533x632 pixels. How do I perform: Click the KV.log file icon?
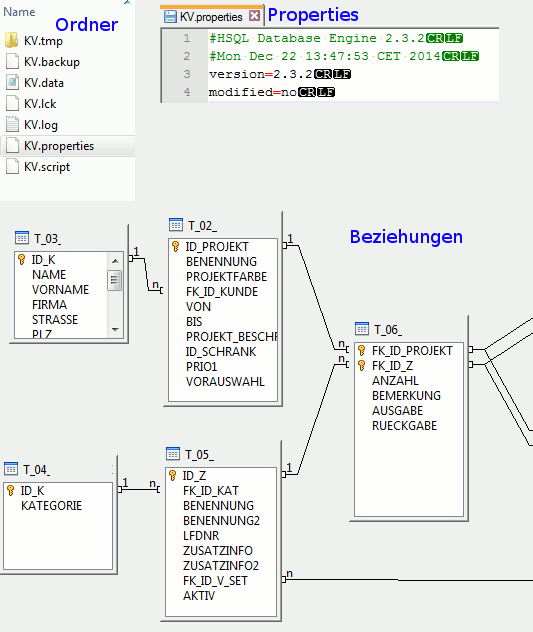tap(12, 124)
